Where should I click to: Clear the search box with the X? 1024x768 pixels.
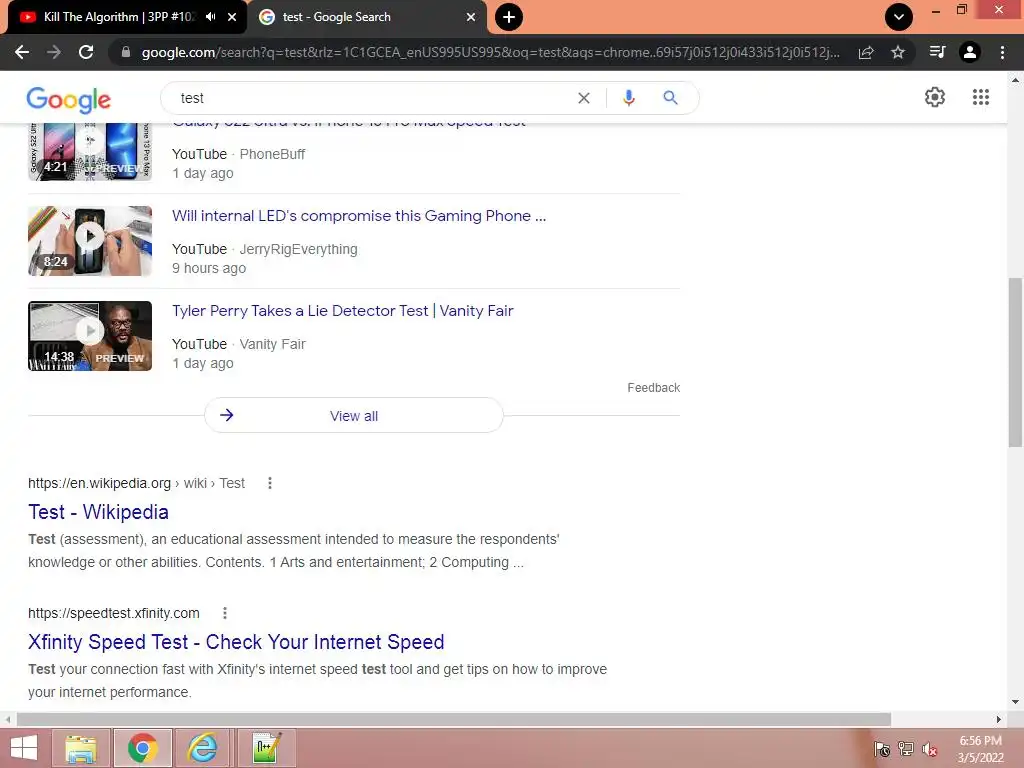tap(584, 98)
